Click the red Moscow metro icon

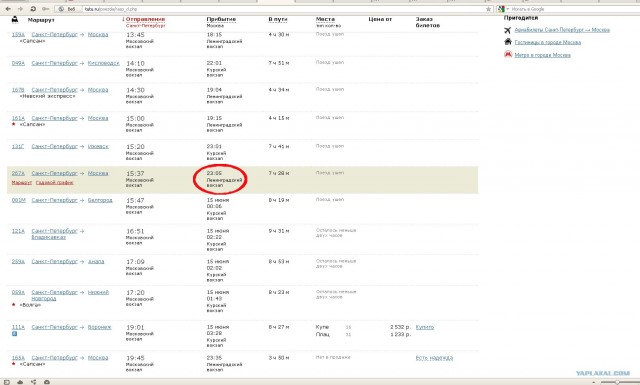click(508, 54)
